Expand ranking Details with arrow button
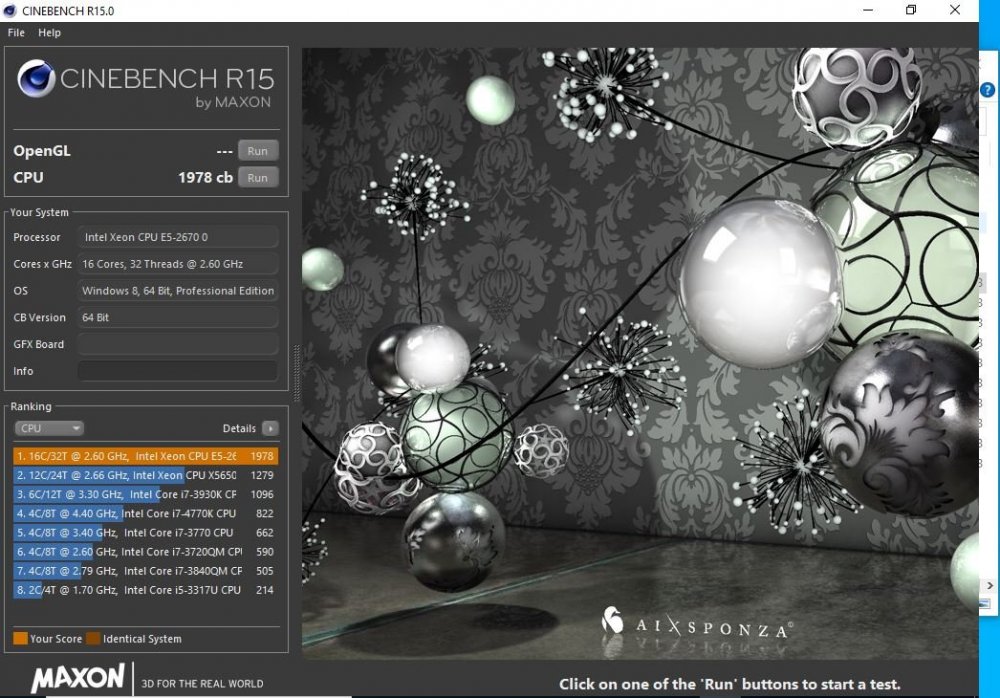Viewport: 1000px width, 698px height. pyautogui.click(x=270, y=428)
